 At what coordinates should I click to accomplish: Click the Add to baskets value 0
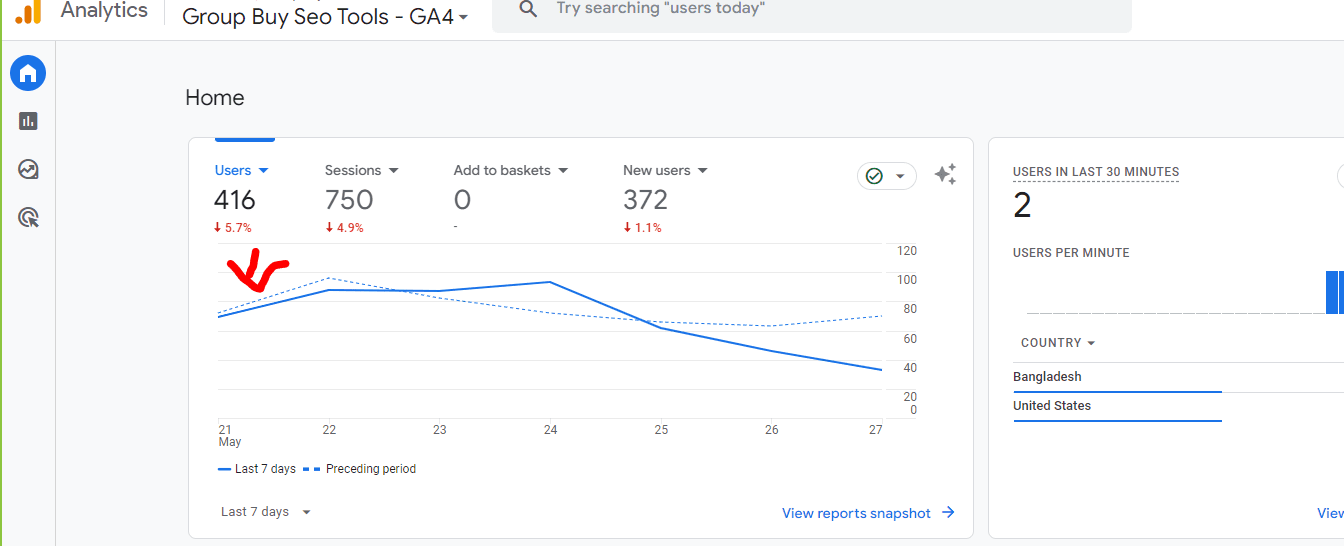coord(462,200)
